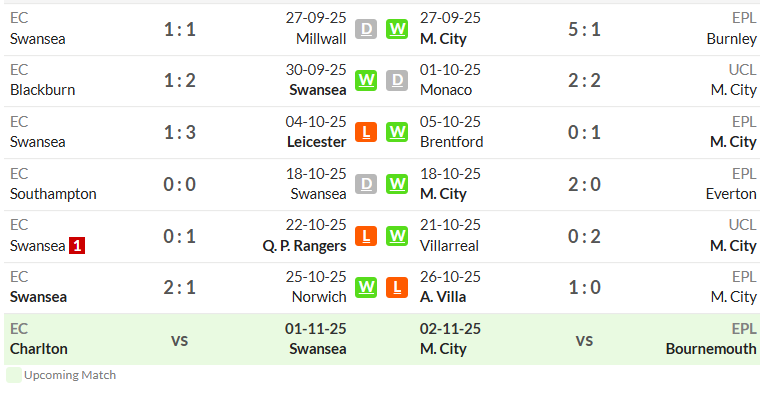
Task: Click the D badge for Southampton vs Swansea
Action: (366, 184)
